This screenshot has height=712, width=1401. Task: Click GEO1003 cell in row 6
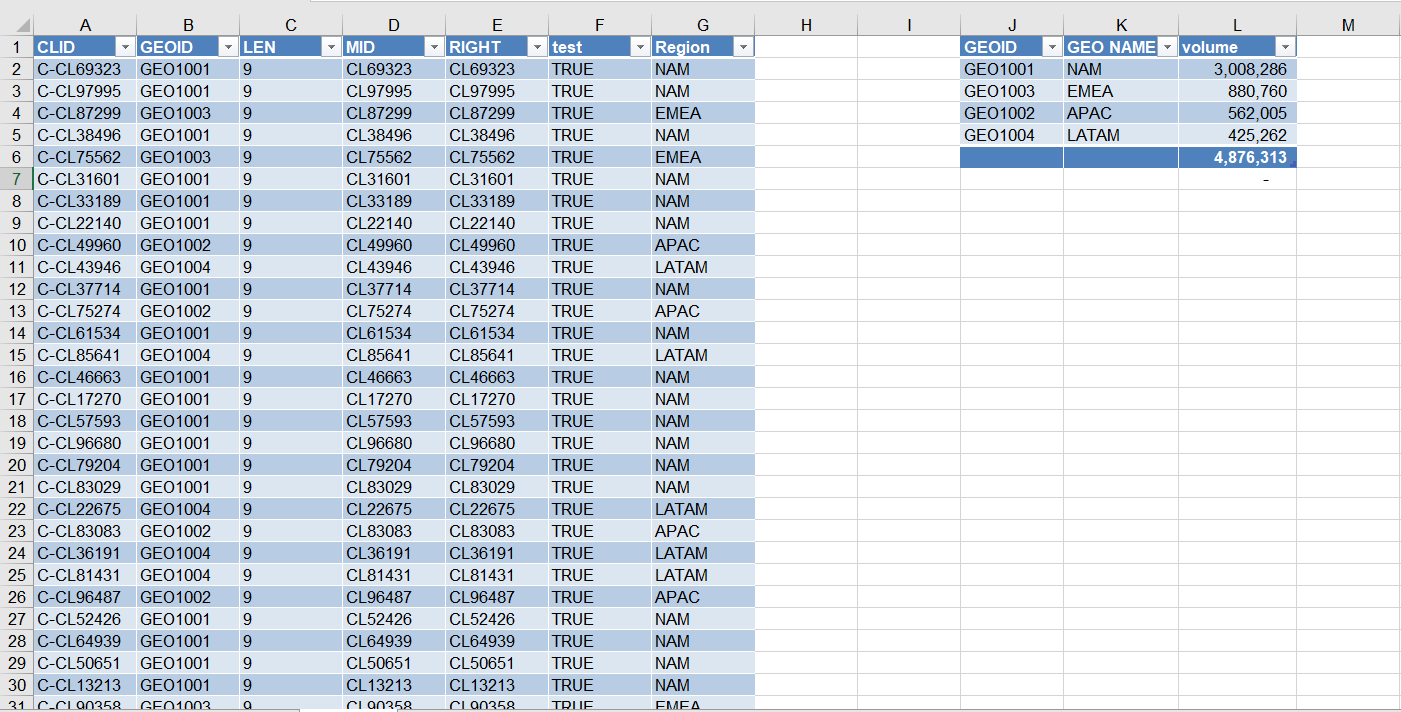[x=188, y=157]
